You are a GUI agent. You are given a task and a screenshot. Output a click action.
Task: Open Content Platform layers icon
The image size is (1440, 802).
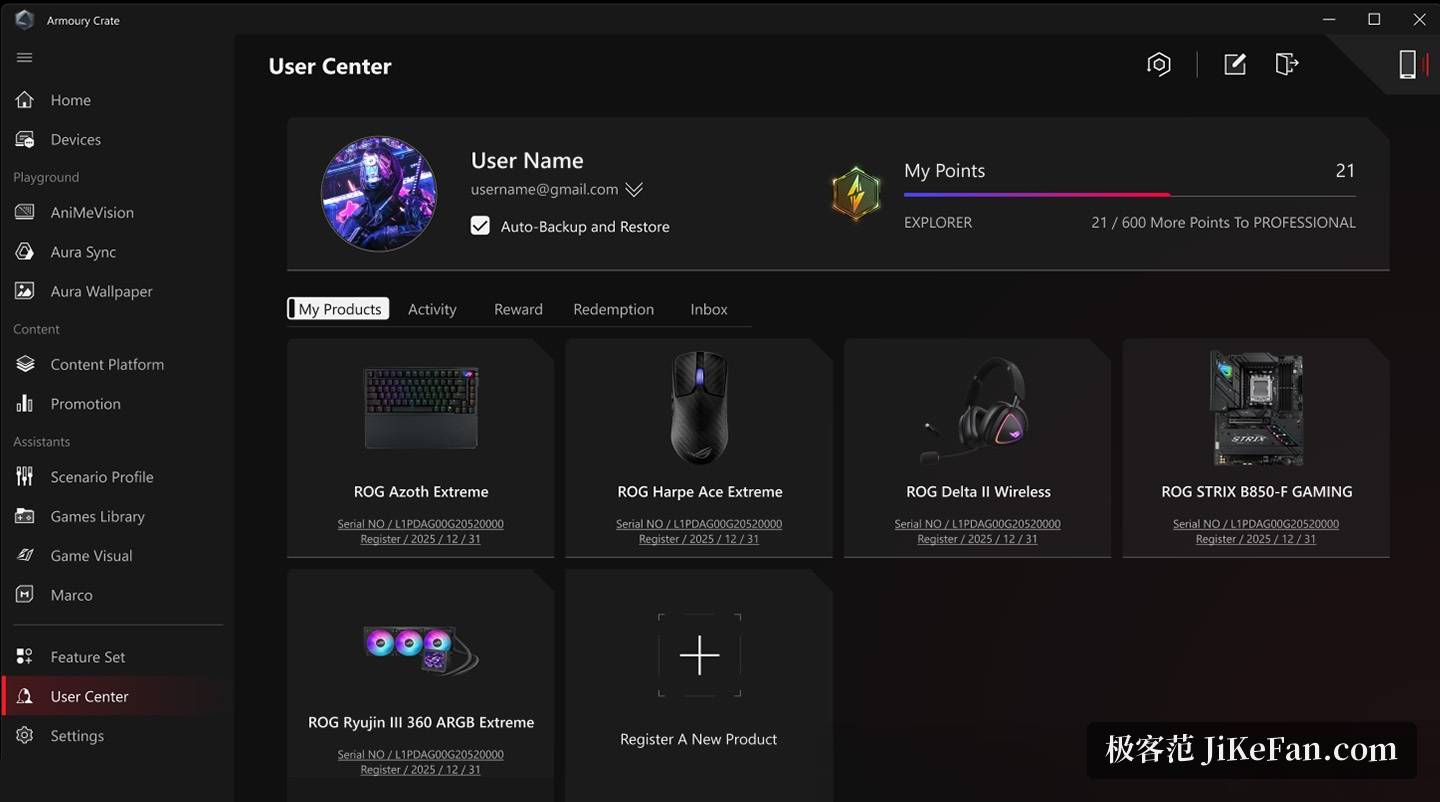pos(25,365)
